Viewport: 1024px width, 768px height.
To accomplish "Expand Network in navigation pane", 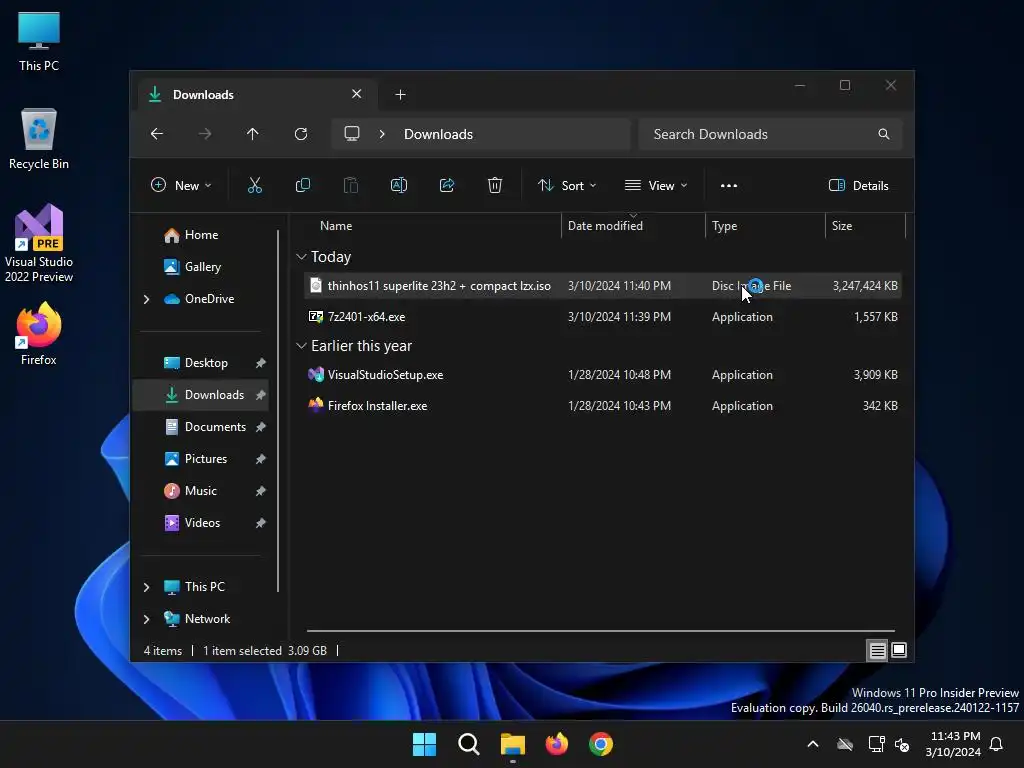I will (x=146, y=619).
